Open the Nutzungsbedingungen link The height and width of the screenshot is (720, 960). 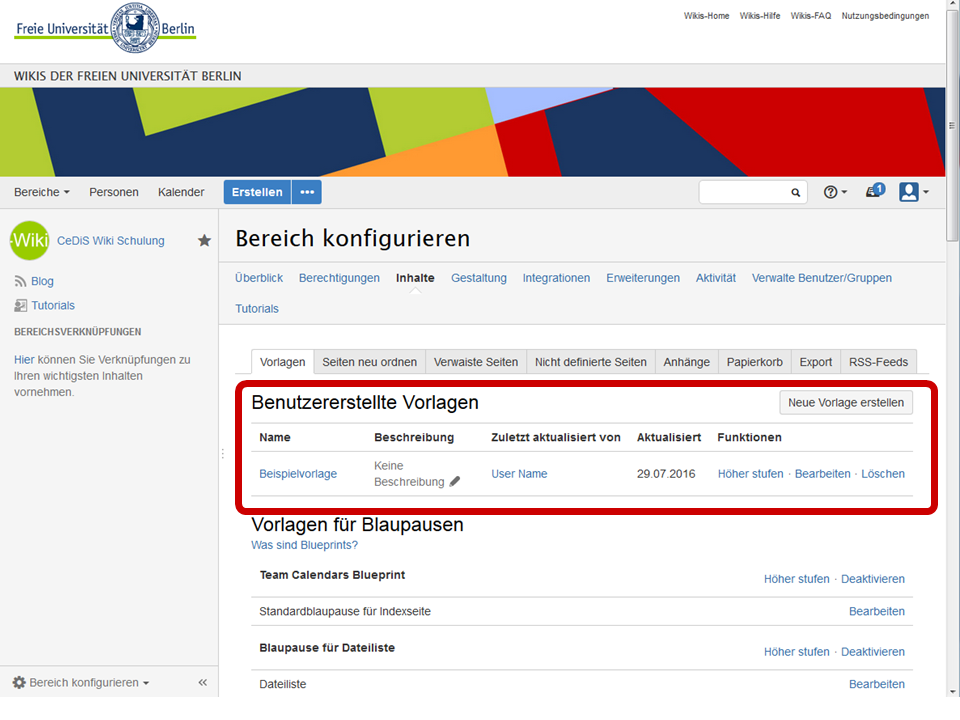click(x=885, y=16)
